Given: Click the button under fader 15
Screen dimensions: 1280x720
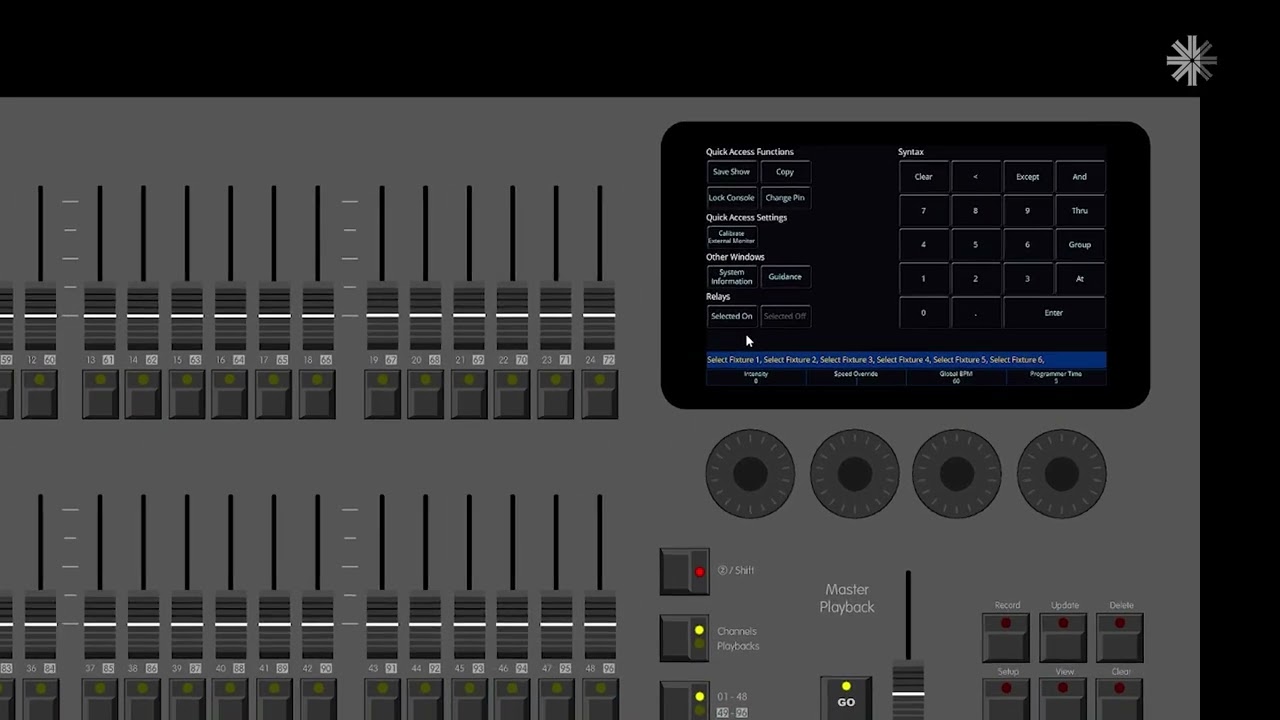Looking at the screenshot, I should click(x=186, y=392).
